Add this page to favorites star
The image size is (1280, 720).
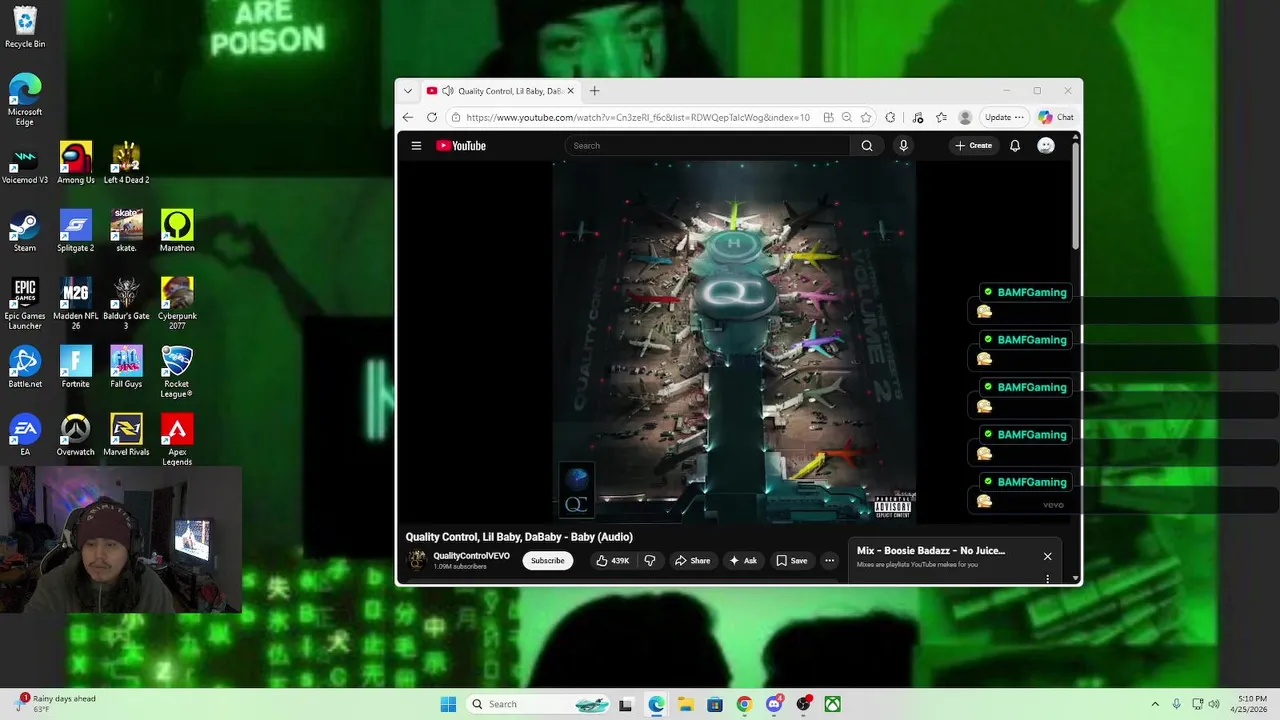pos(866,117)
